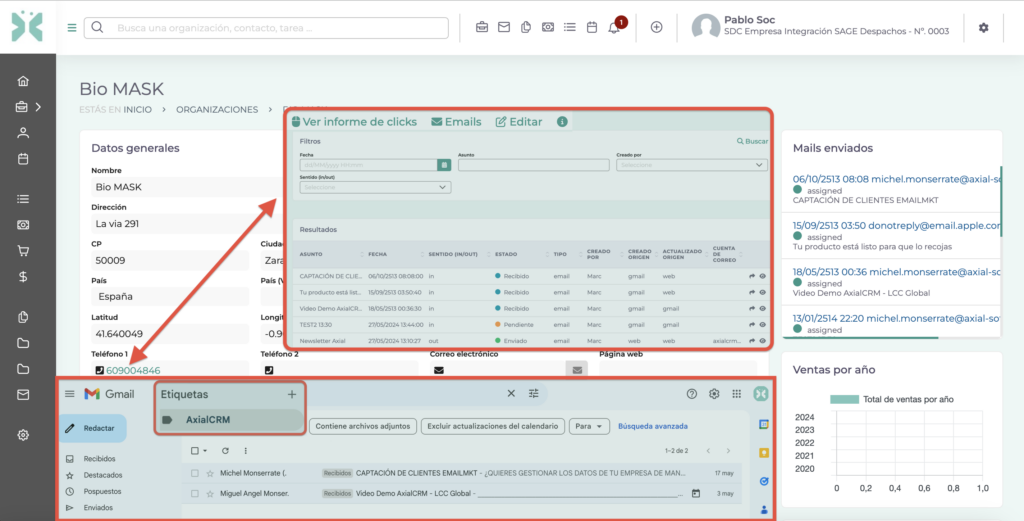View Newsletter Axial row with eye icon
Image resolution: width=1024 pixels, height=521 pixels.
[x=763, y=341]
